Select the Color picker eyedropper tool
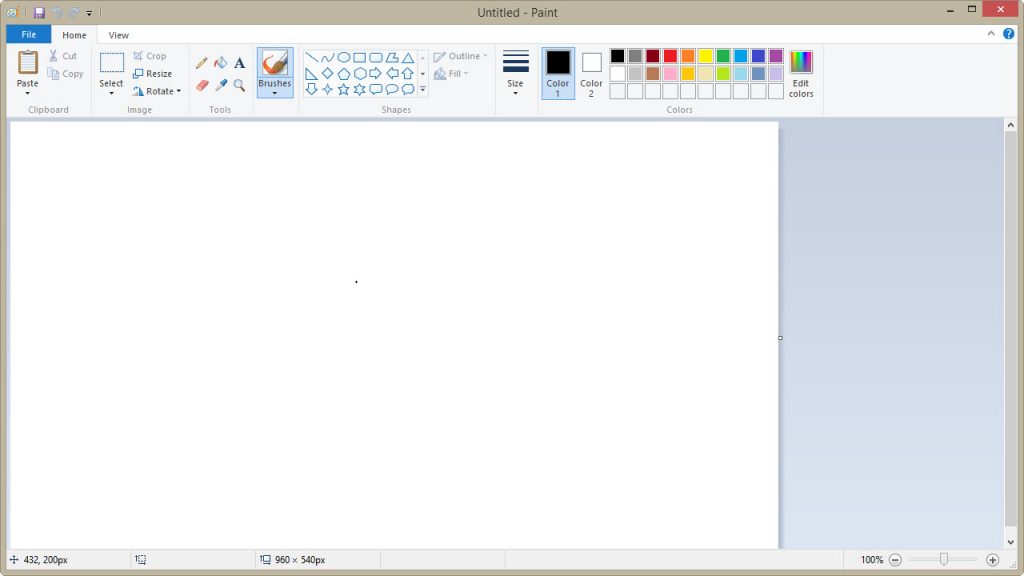This screenshot has width=1024, height=576. click(x=221, y=86)
